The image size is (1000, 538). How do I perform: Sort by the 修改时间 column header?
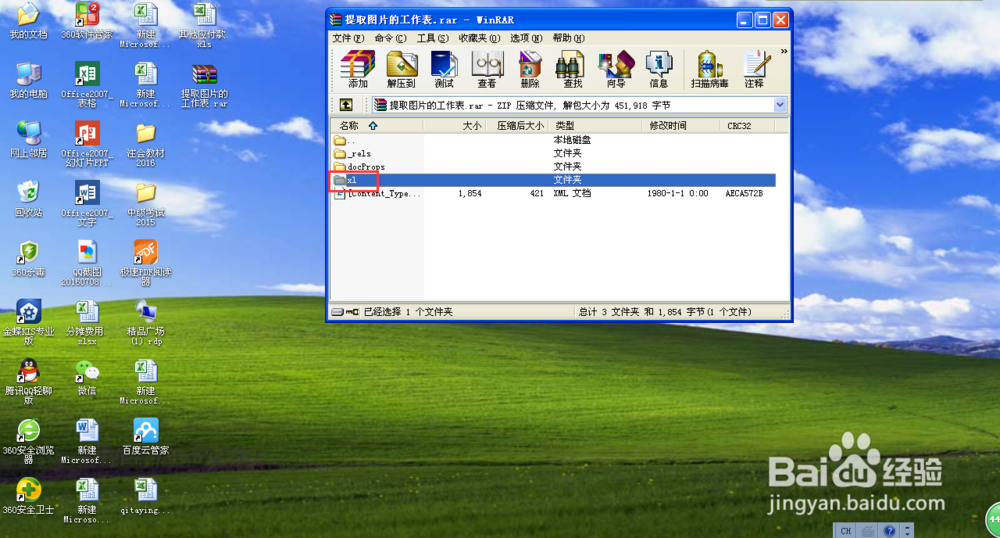click(x=680, y=126)
